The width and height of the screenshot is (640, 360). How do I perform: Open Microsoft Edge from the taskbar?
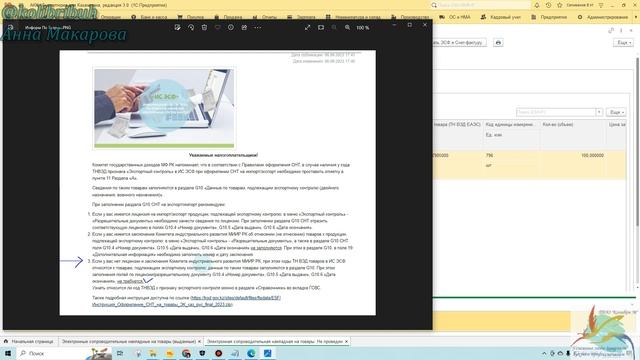pos(251,353)
